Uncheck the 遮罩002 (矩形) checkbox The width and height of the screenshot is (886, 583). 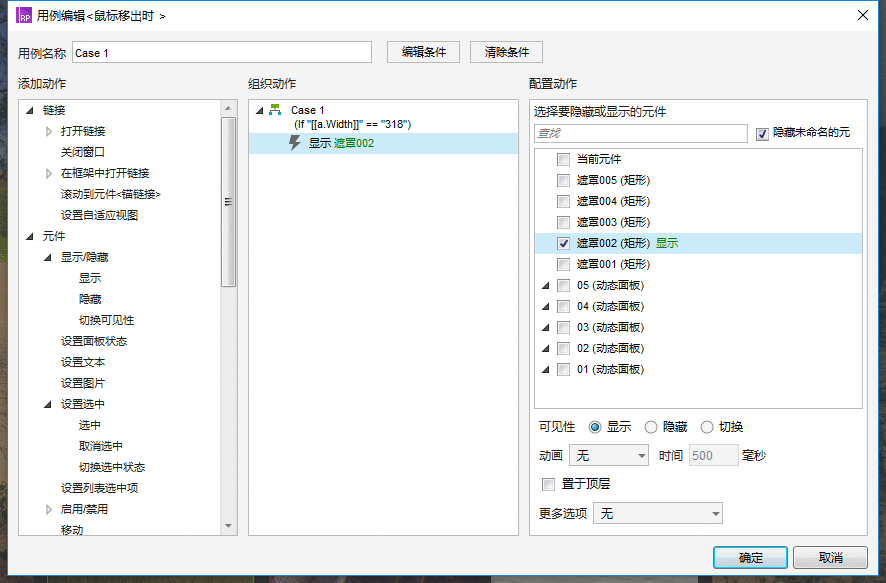click(563, 243)
